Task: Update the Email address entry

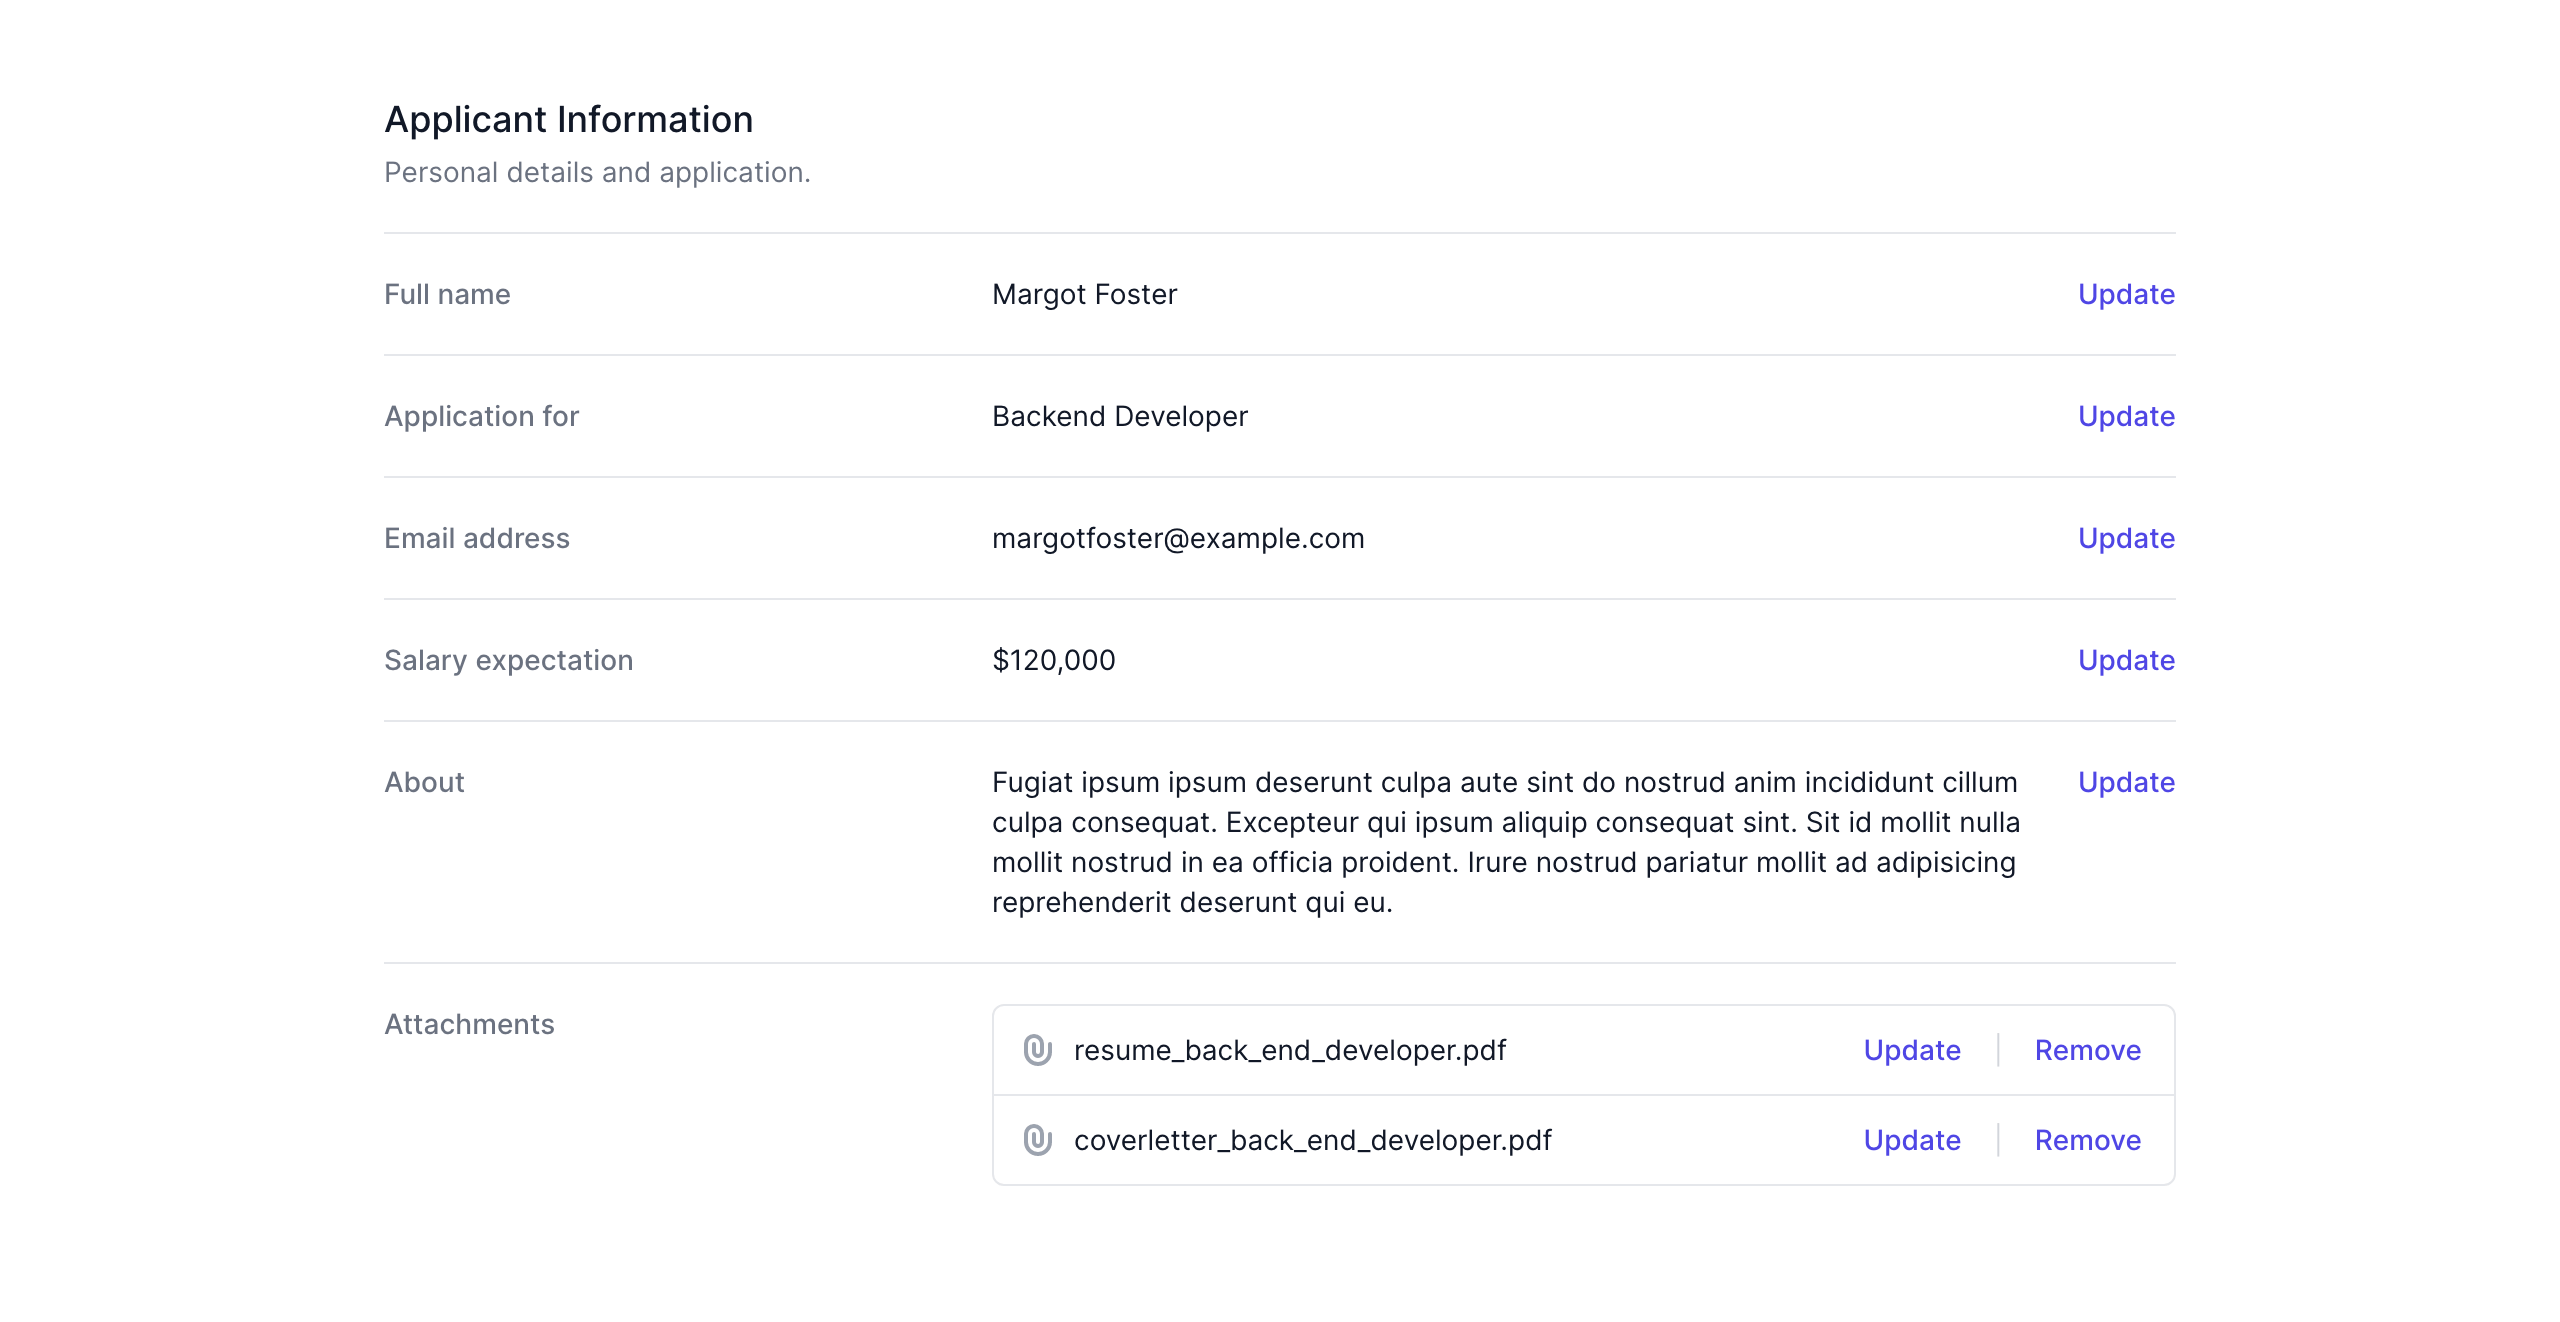Action: [2125, 538]
